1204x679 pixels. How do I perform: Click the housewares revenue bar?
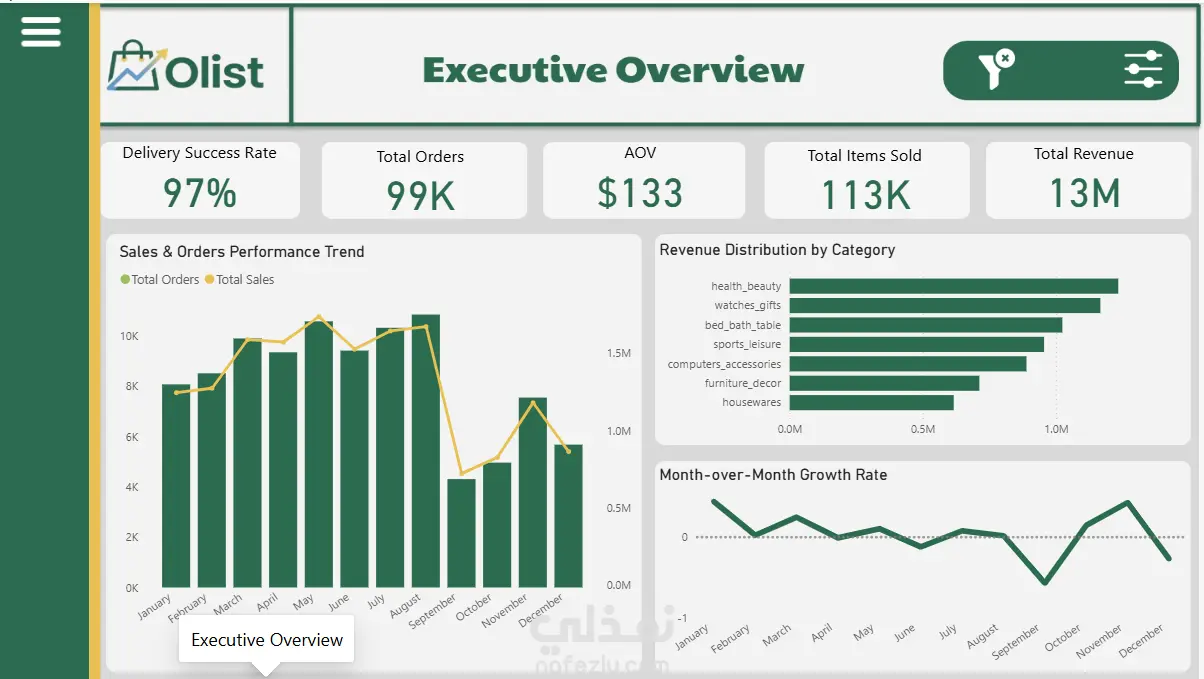871,402
